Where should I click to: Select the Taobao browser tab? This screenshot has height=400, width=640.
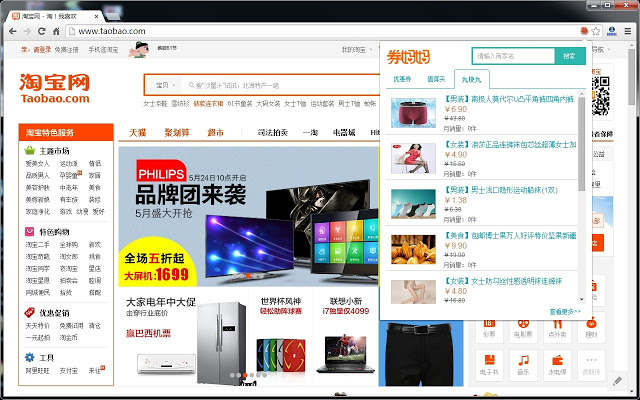[x=55, y=16]
